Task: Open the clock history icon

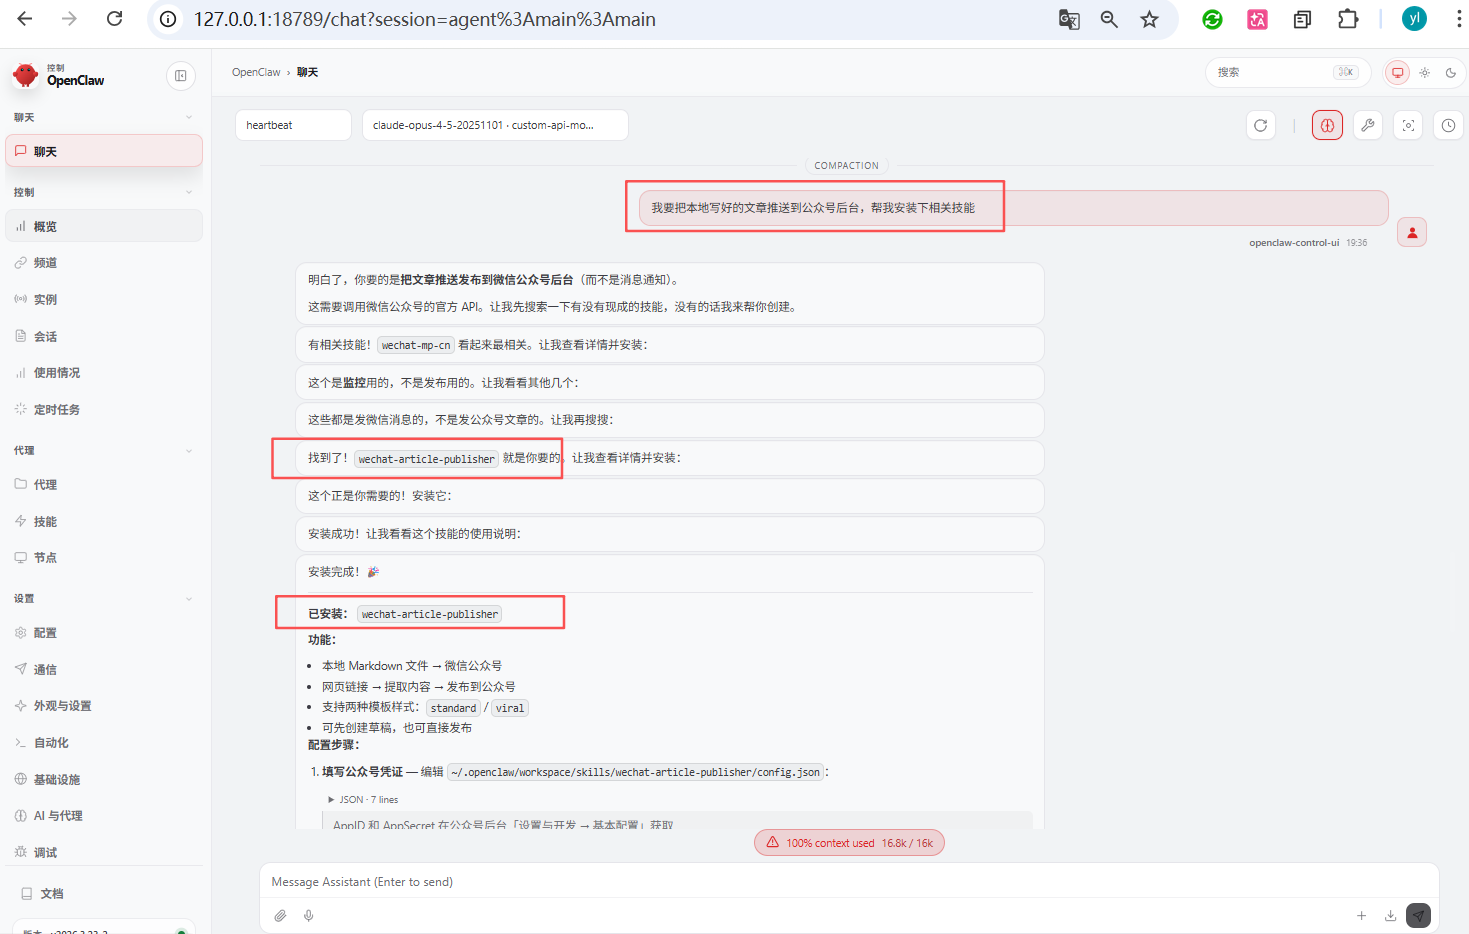Action: pos(1447,125)
